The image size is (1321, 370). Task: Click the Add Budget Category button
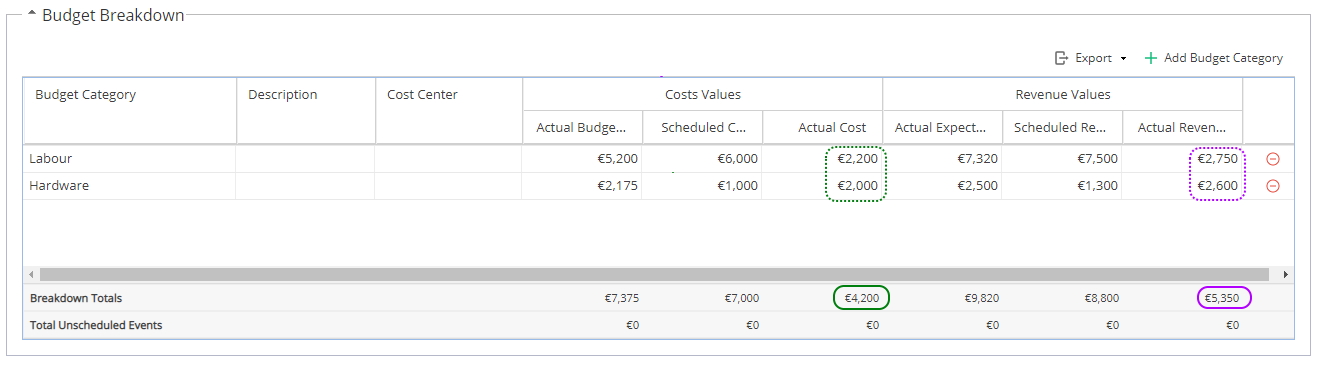tap(1213, 58)
